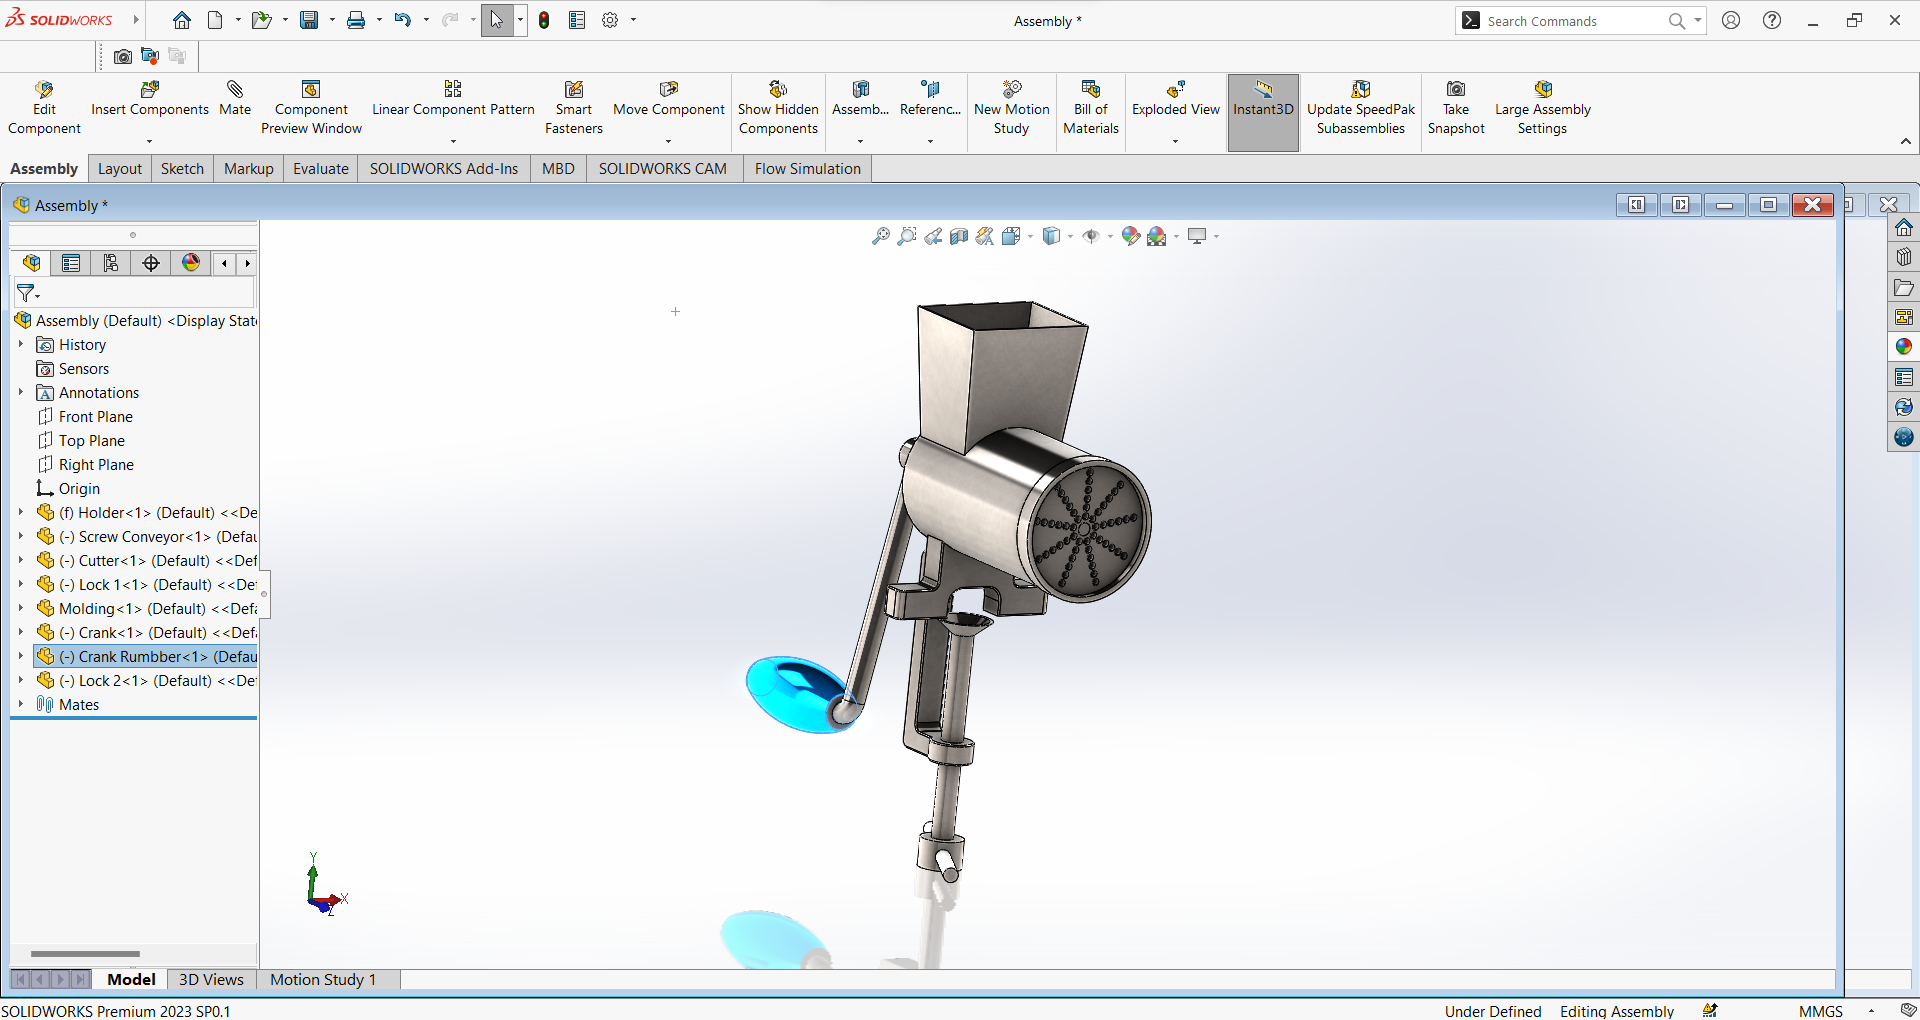Launch Smart Fasteners
This screenshot has width=1920, height=1020.
(x=574, y=108)
